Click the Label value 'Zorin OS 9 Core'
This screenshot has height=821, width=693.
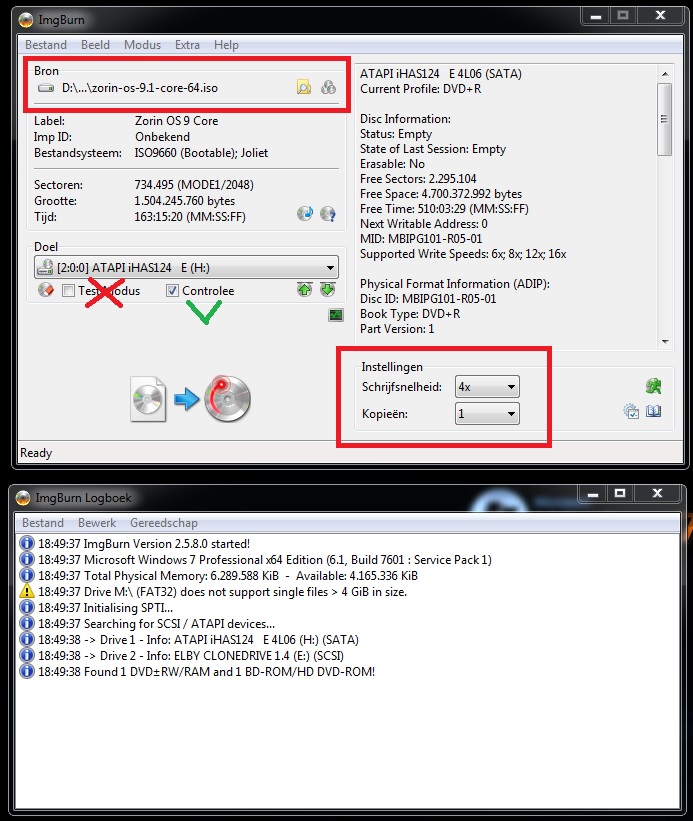point(176,120)
